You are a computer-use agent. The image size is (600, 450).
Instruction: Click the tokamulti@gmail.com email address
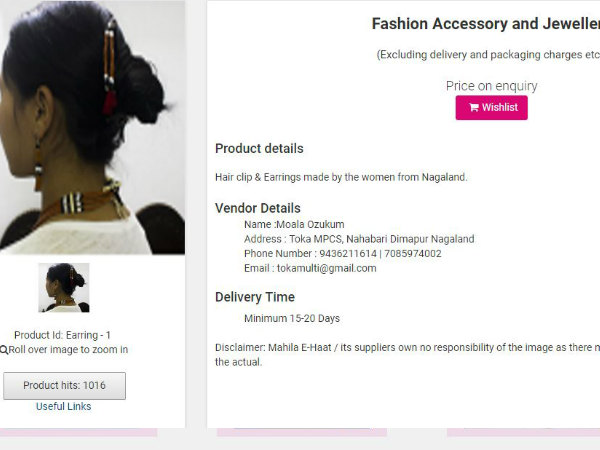(326, 268)
